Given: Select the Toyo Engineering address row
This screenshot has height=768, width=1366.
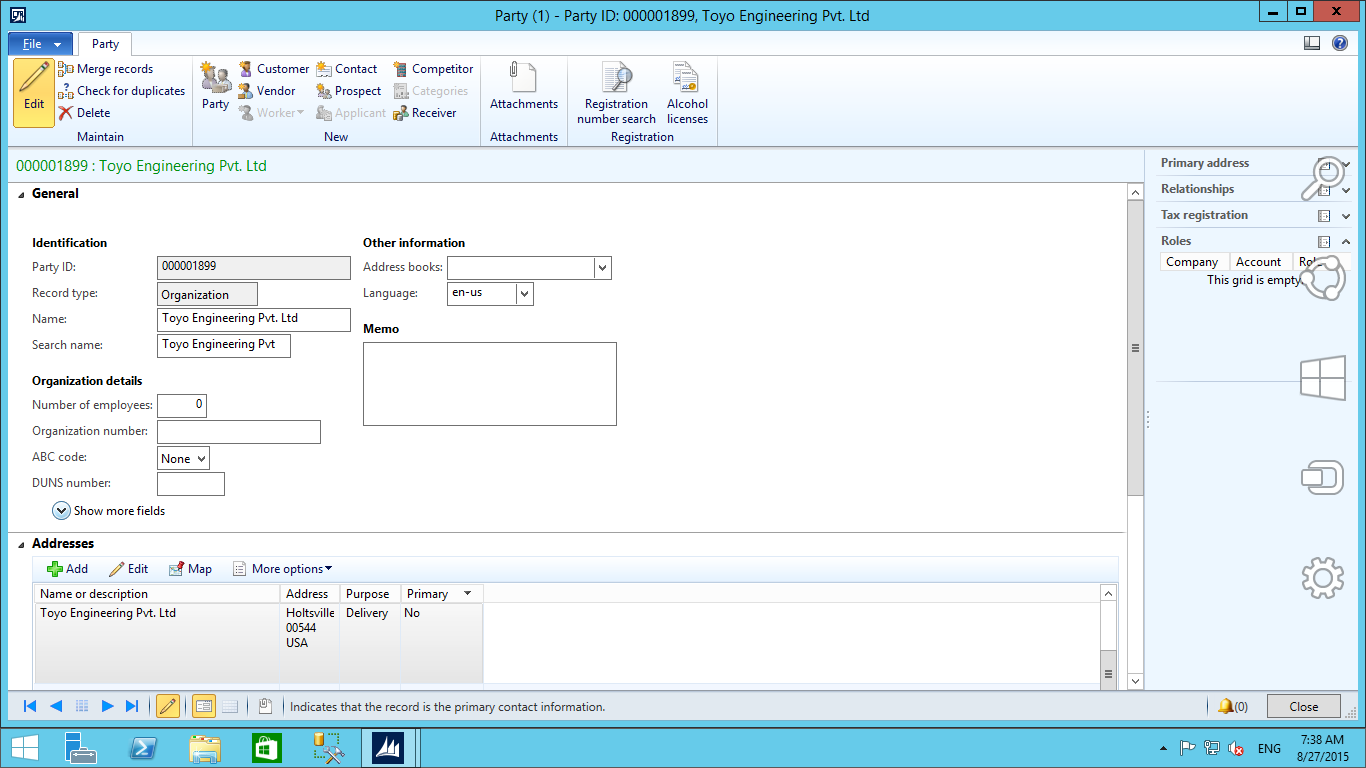Looking at the screenshot, I should [x=259, y=642].
